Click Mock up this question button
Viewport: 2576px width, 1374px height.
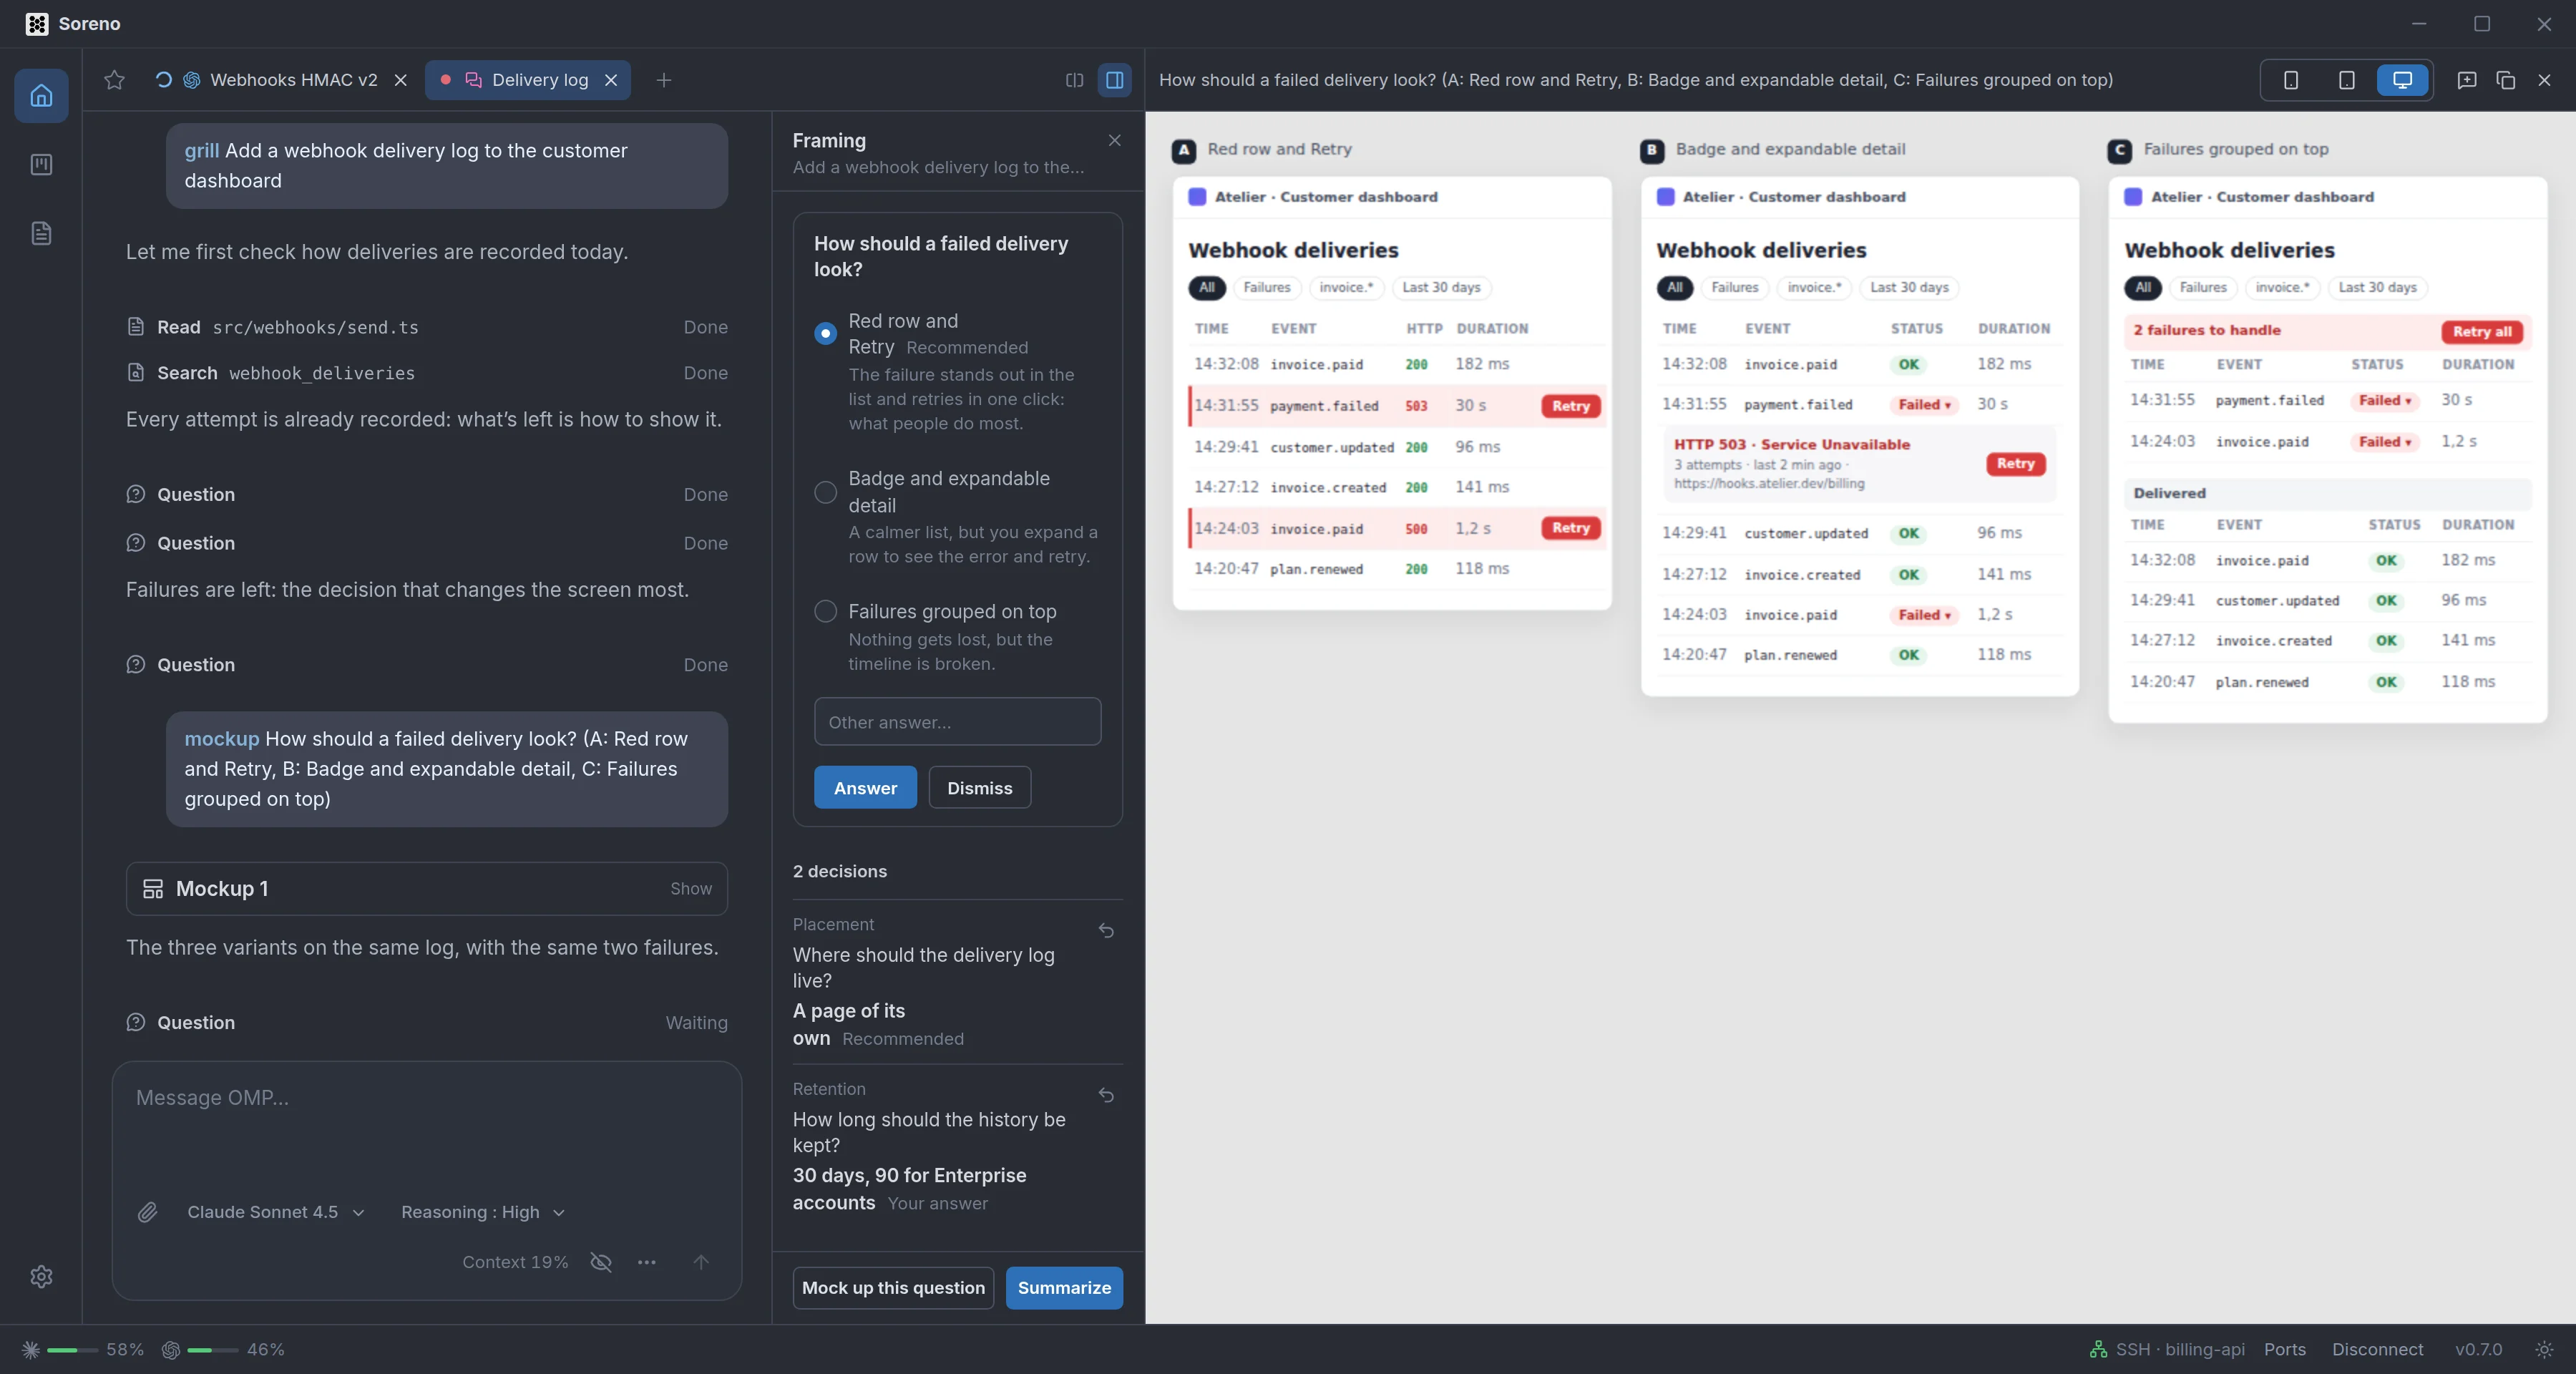point(893,1287)
